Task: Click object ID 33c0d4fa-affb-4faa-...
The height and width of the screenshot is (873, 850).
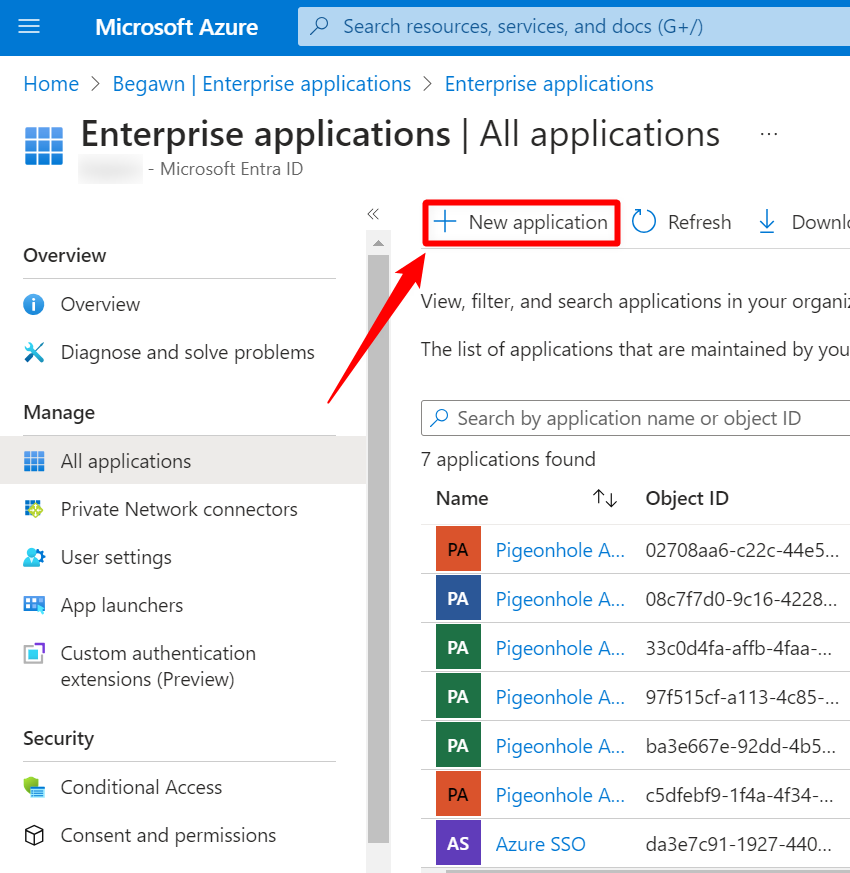Action: point(739,648)
